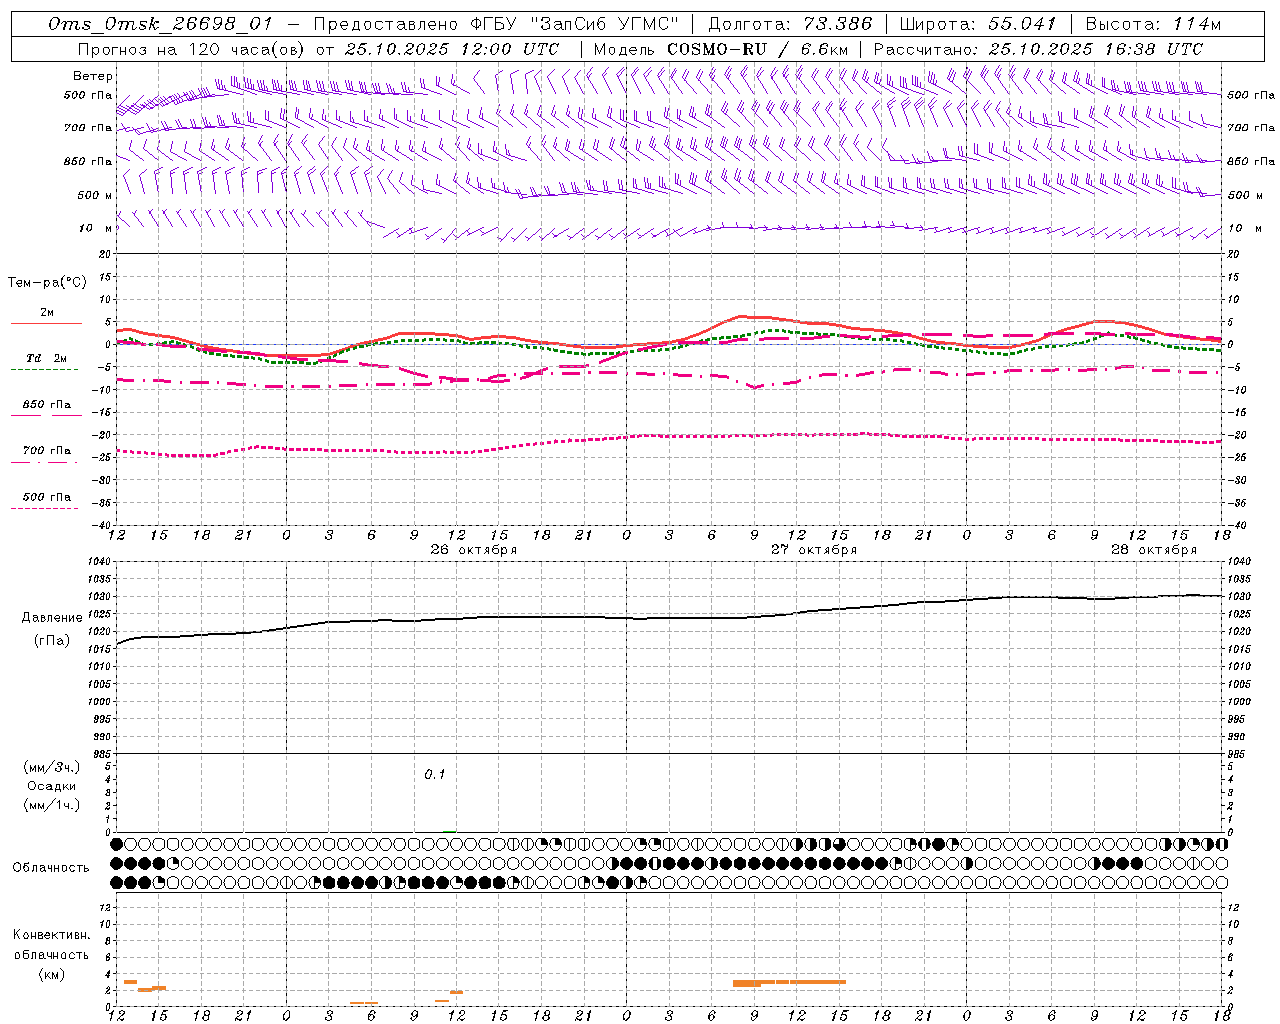Select the (мм/3ч.) precipitation unit label

(x=52, y=767)
